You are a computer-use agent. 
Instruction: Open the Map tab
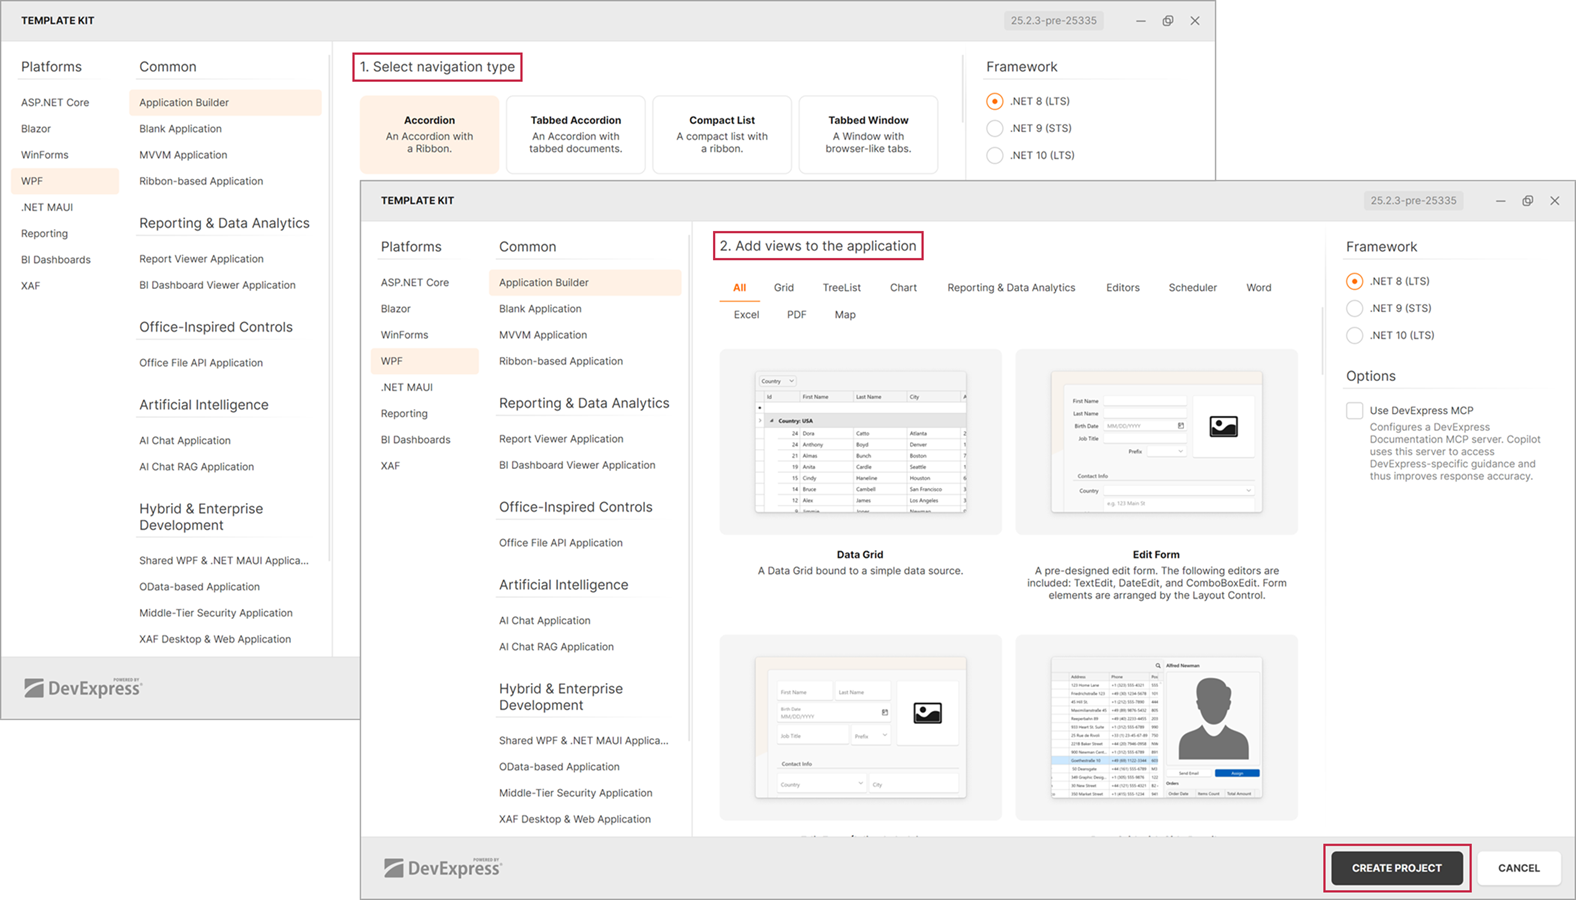(845, 315)
